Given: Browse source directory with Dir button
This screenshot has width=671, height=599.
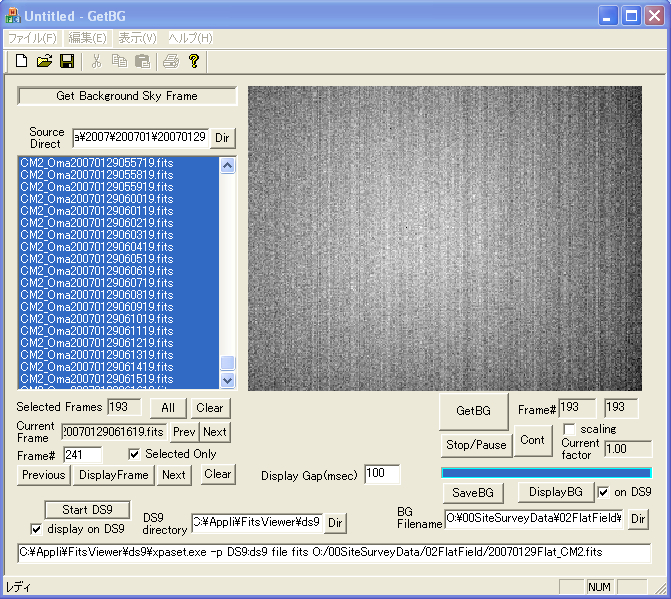Looking at the screenshot, I should point(223,138).
